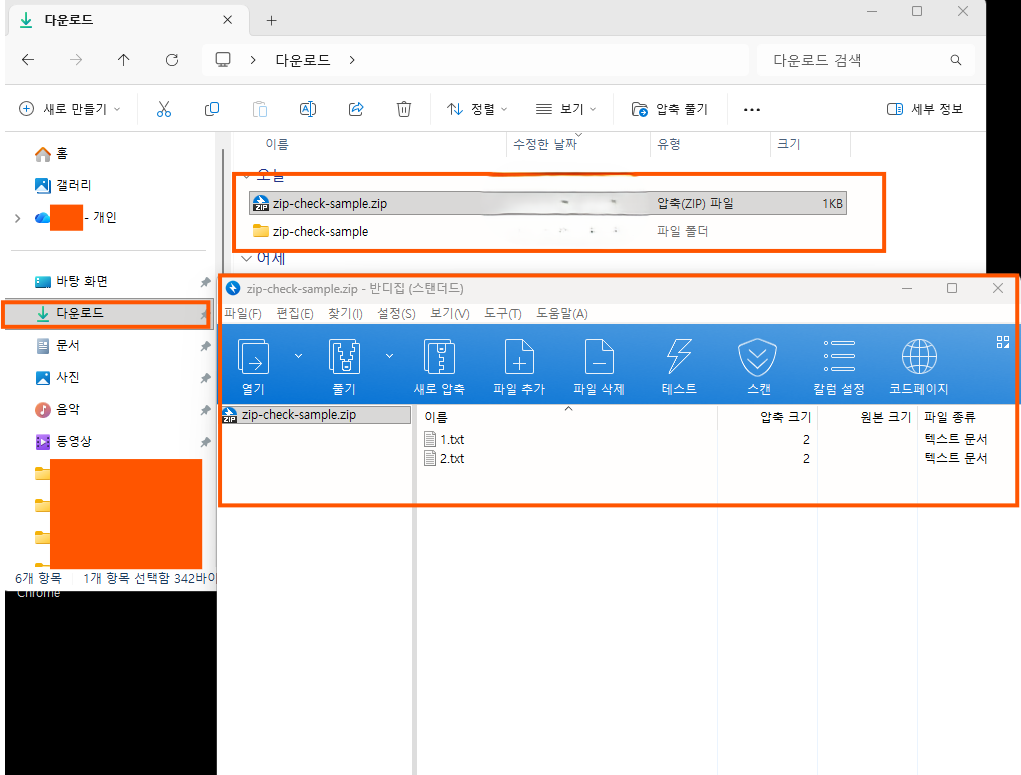Screen dimensions: 1021x775
Task: Click the Copy icon in Explorer toolbar
Action: point(212,109)
